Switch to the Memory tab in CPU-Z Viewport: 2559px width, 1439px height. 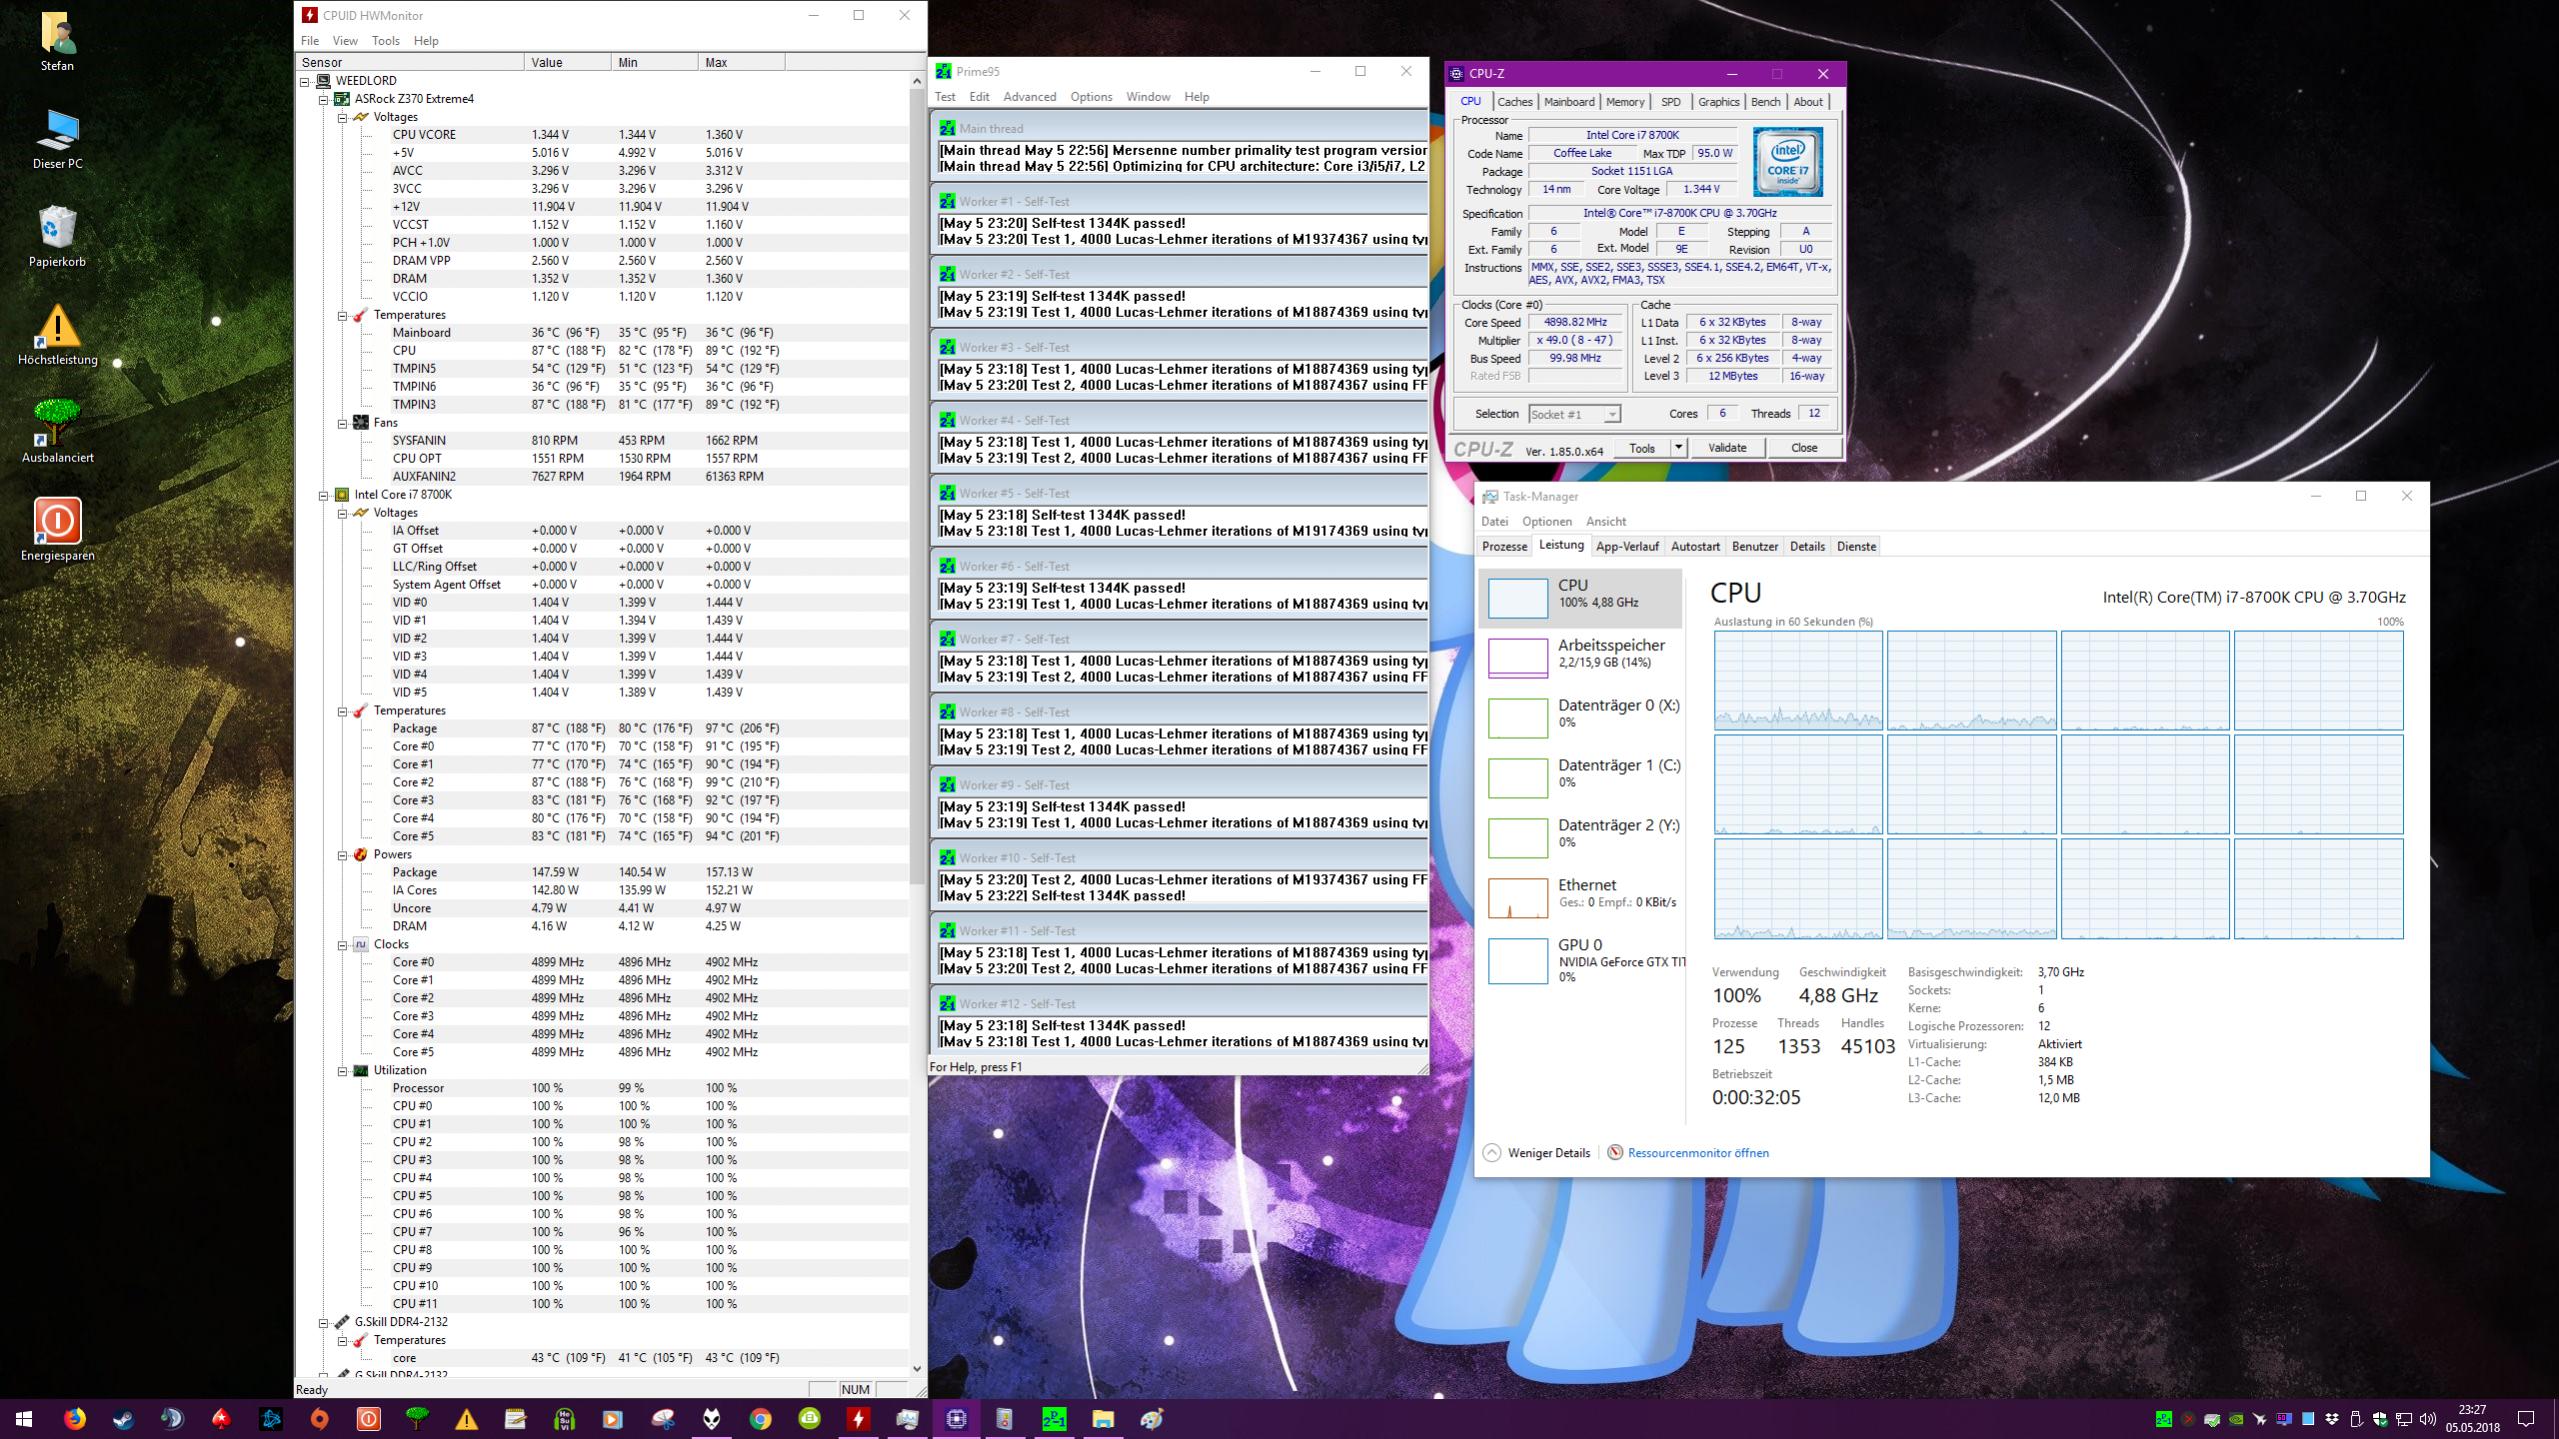(x=1624, y=102)
